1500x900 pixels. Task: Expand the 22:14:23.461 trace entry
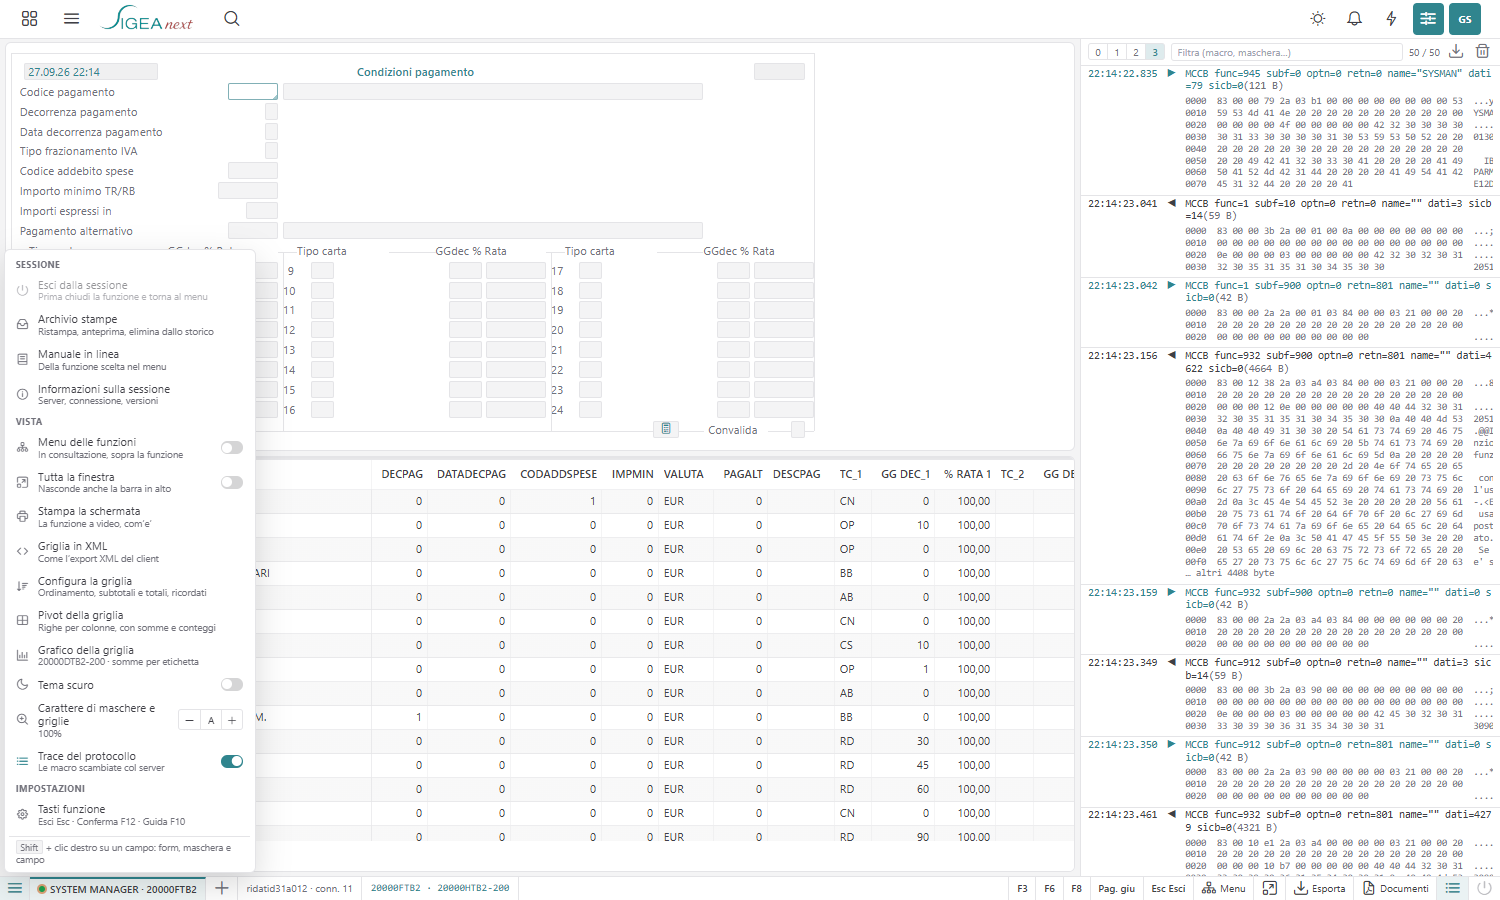coord(1171,814)
